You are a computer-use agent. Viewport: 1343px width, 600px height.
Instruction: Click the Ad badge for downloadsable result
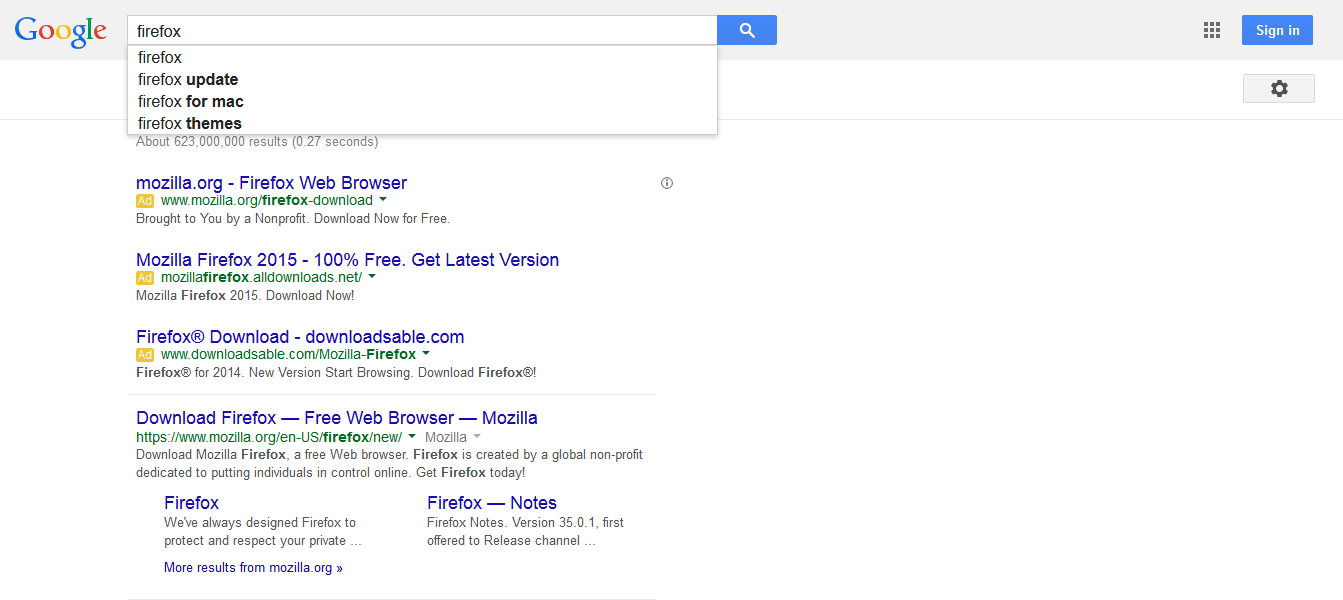click(x=145, y=355)
